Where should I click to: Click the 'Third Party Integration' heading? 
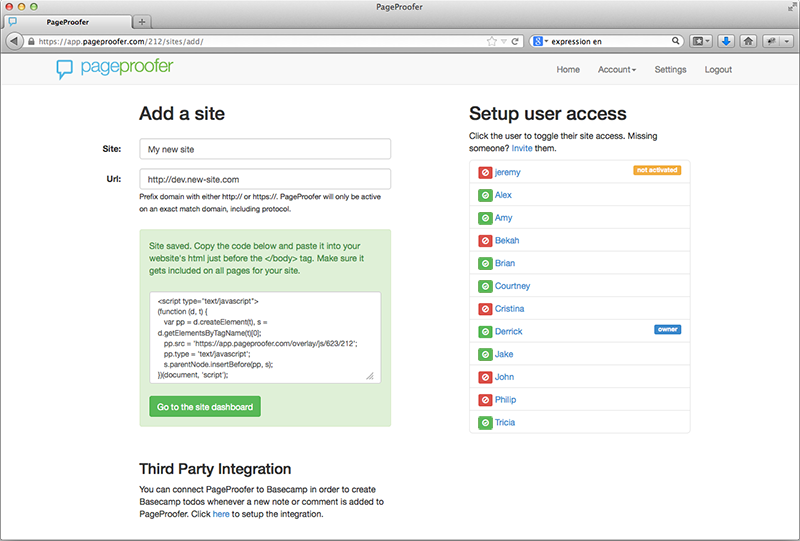[x=215, y=469]
